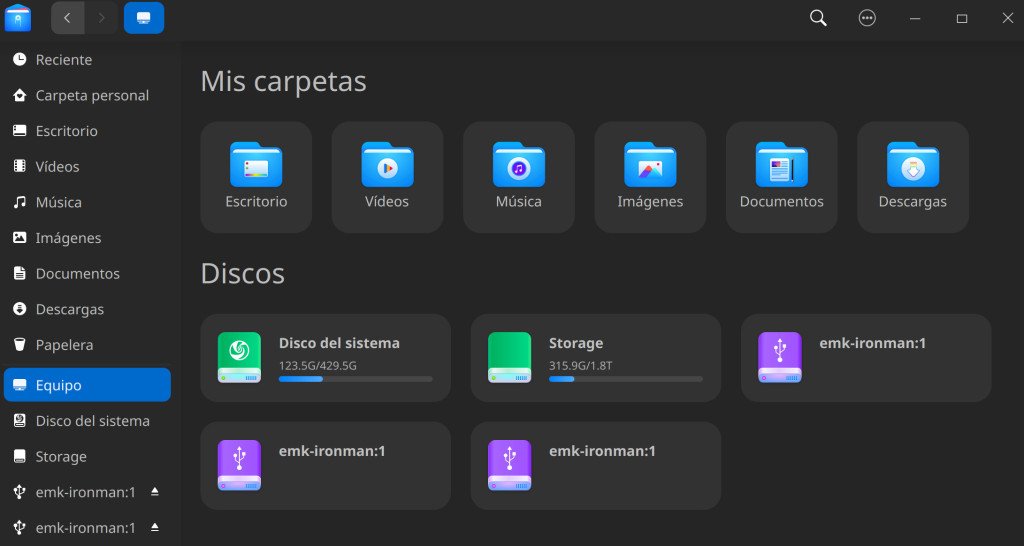The height and width of the screenshot is (546, 1024).
Task: Open the Escritorio folder card in Mis carpetas
Action: pyautogui.click(x=256, y=177)
